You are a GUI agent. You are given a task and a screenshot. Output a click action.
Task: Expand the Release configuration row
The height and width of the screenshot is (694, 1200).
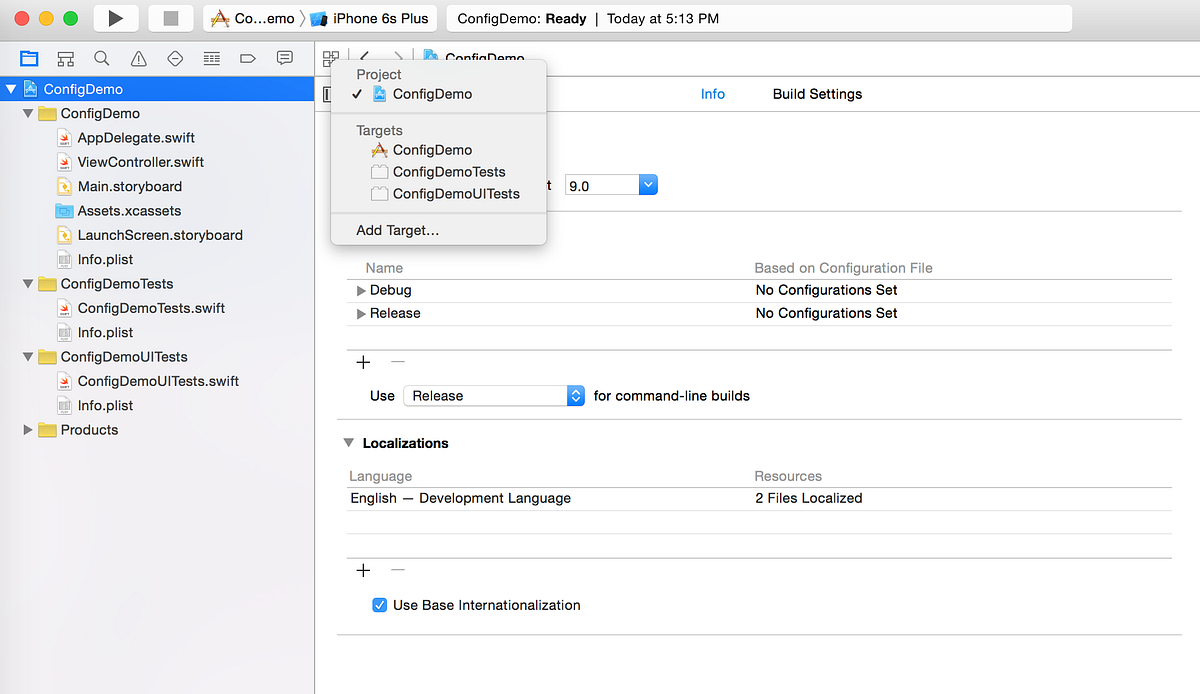click(x=361, y=313)
